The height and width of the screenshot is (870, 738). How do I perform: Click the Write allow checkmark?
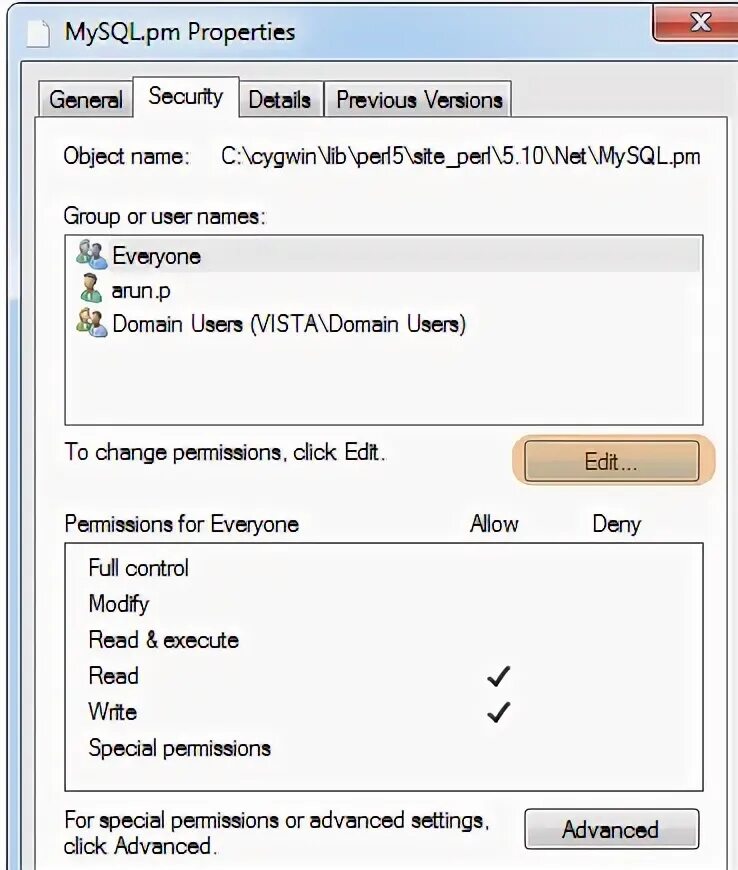click(x=498, y=712)
